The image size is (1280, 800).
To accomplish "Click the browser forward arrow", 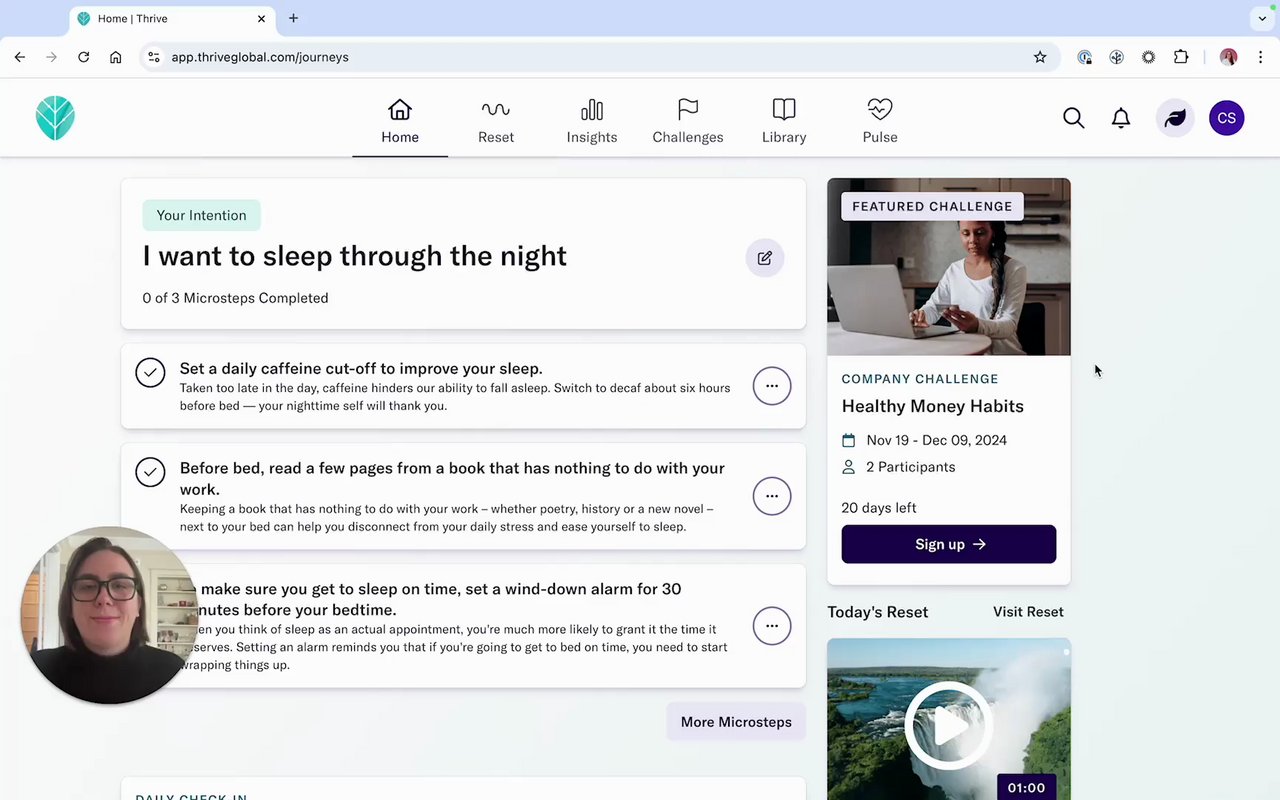I will pyautogui.click(x=52, y=57).
